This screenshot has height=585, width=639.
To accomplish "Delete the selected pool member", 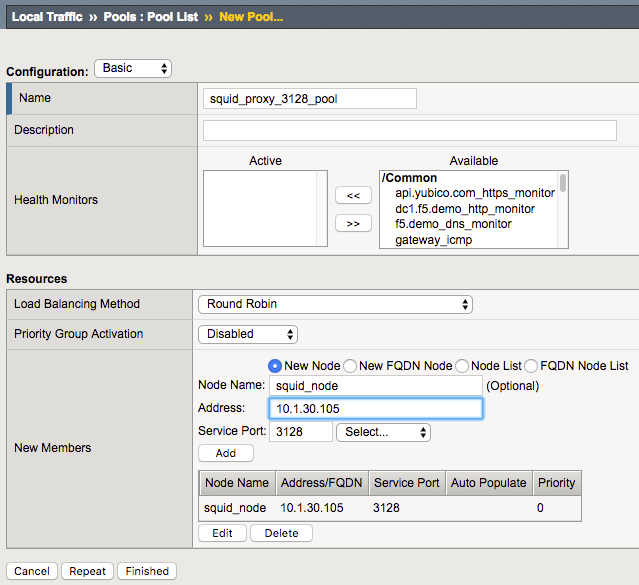I will tap(281, 533).
